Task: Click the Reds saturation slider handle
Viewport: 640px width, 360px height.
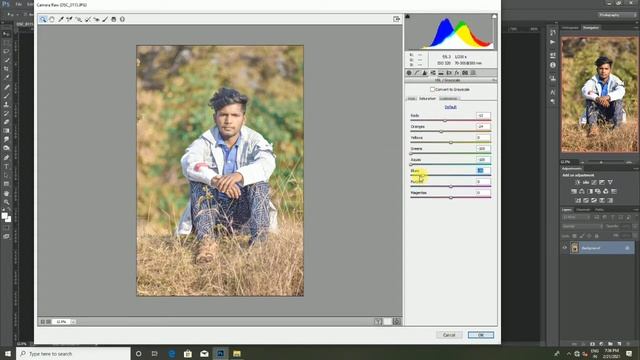Action: click(445, 121)
